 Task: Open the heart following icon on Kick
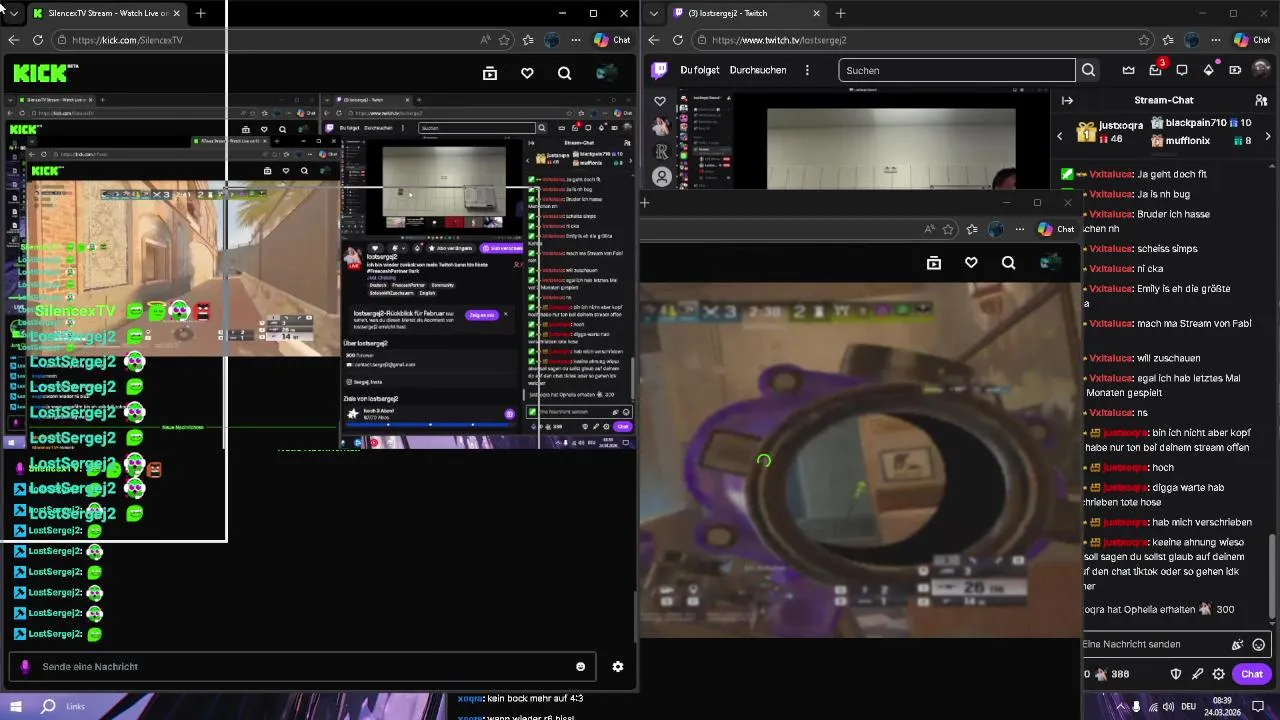click(x=527, y=73)
